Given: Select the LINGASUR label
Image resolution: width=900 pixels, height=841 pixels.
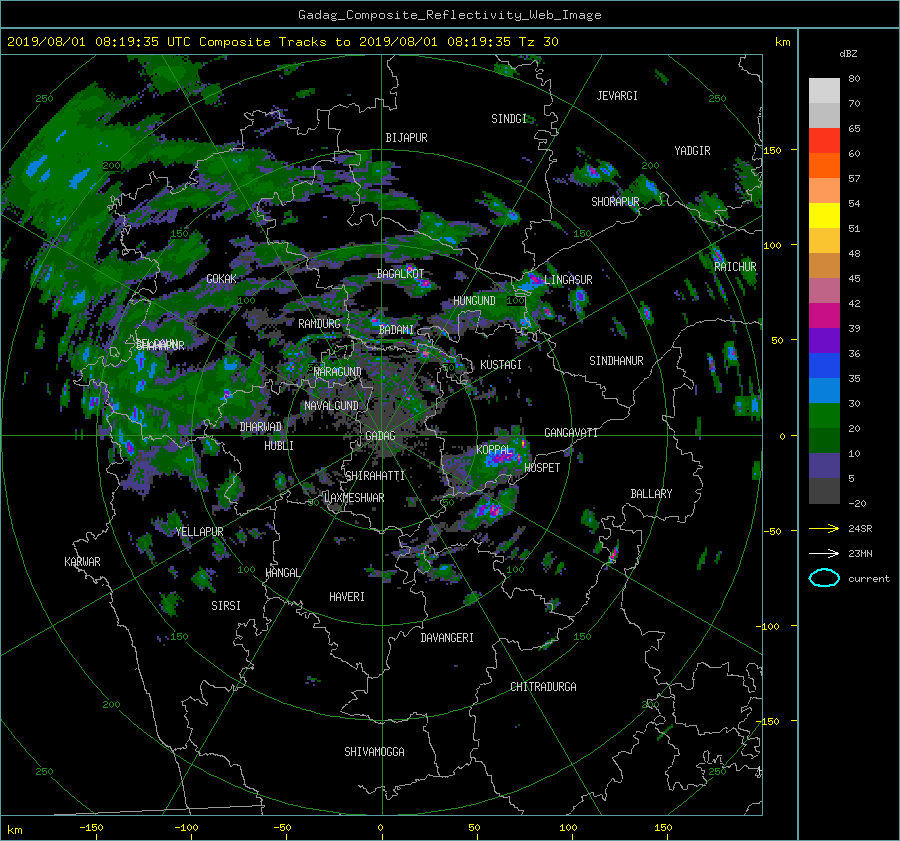Looking at the screenshot, I should 568,280.
